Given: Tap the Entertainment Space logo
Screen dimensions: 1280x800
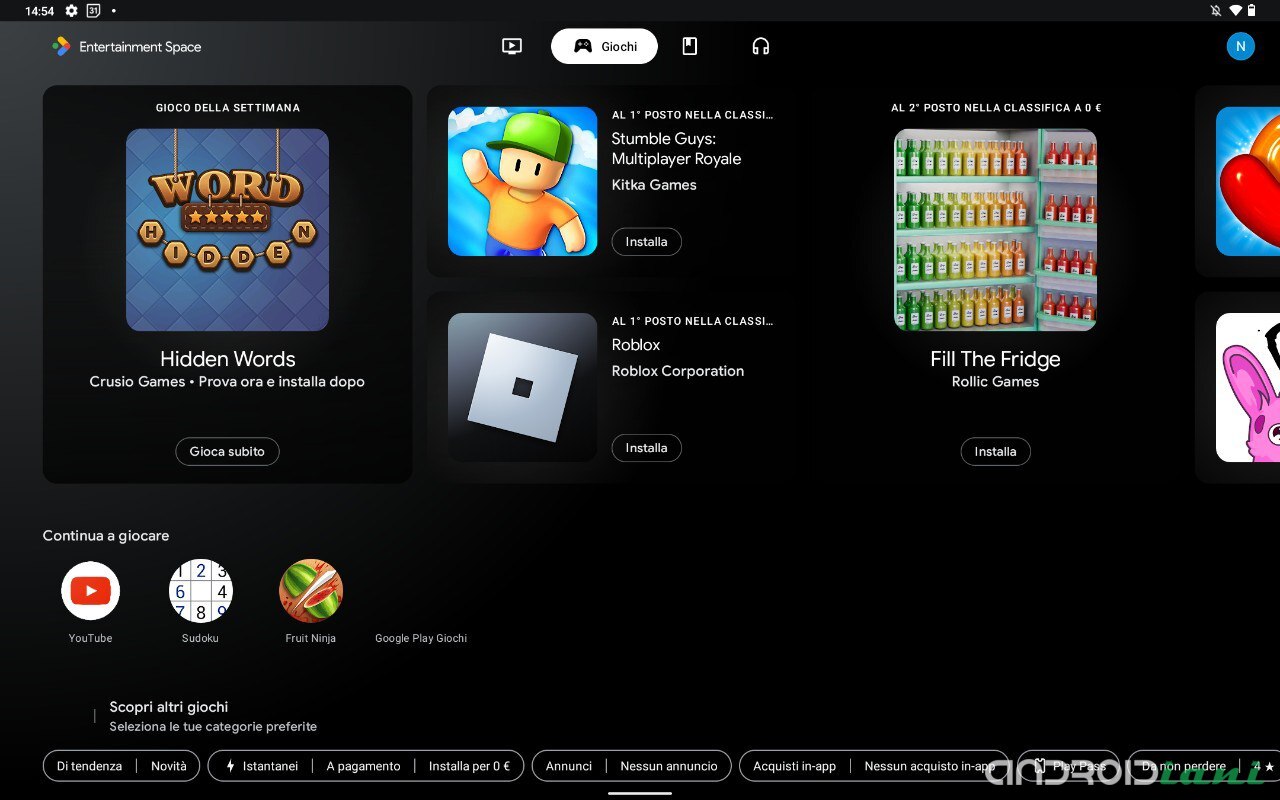Looking at the screenshot, I should 126,46.
